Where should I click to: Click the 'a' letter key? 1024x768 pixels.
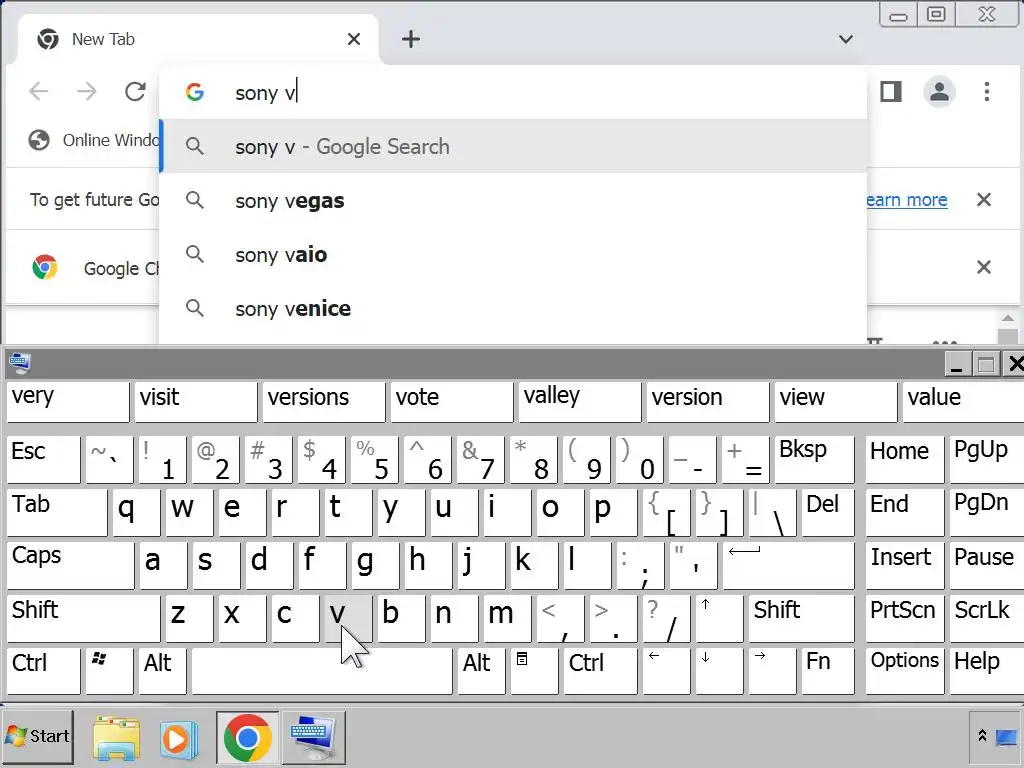pos(163,566)
